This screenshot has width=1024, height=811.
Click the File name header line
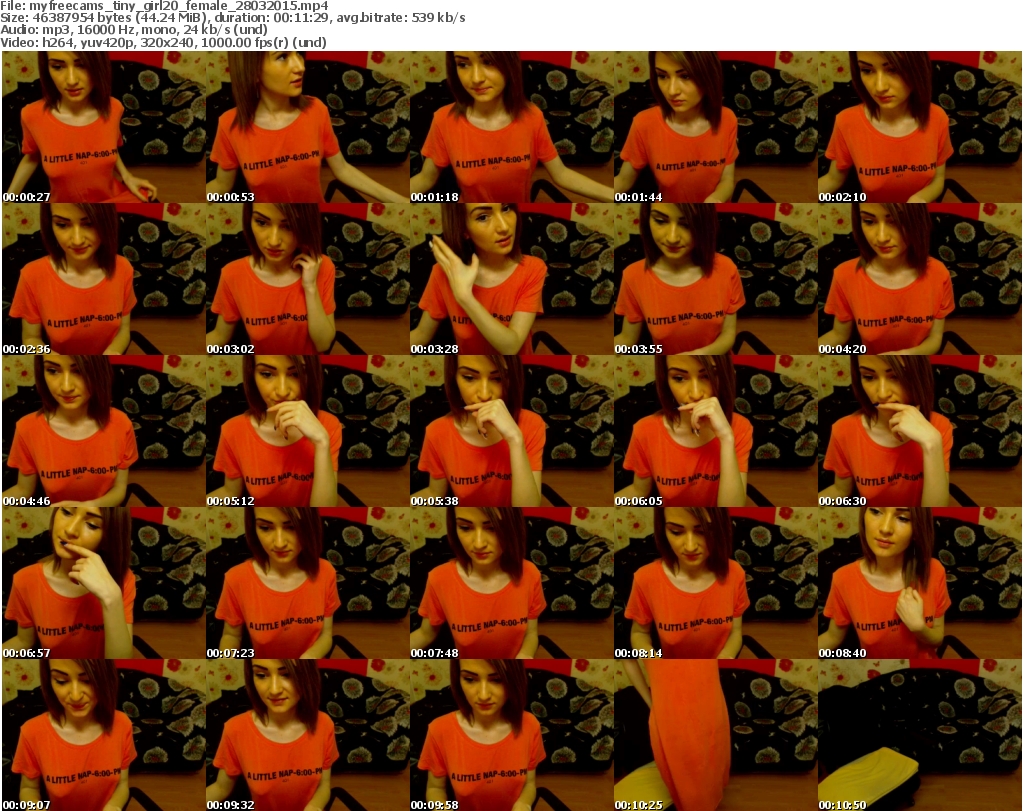click(x=164, y=6)
